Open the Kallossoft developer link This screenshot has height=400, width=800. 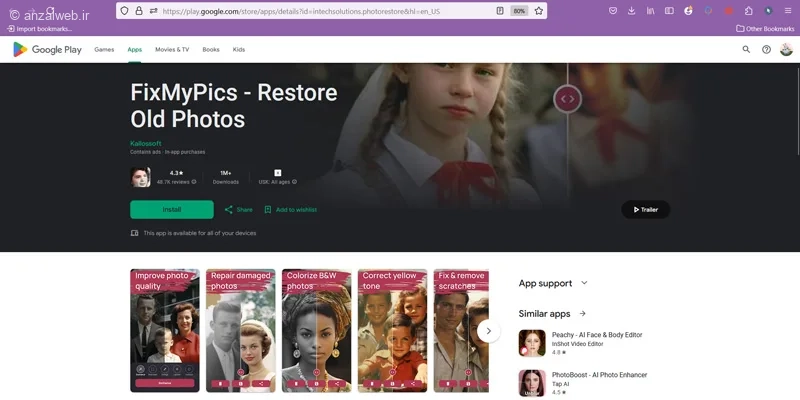[x=145, y=144]
